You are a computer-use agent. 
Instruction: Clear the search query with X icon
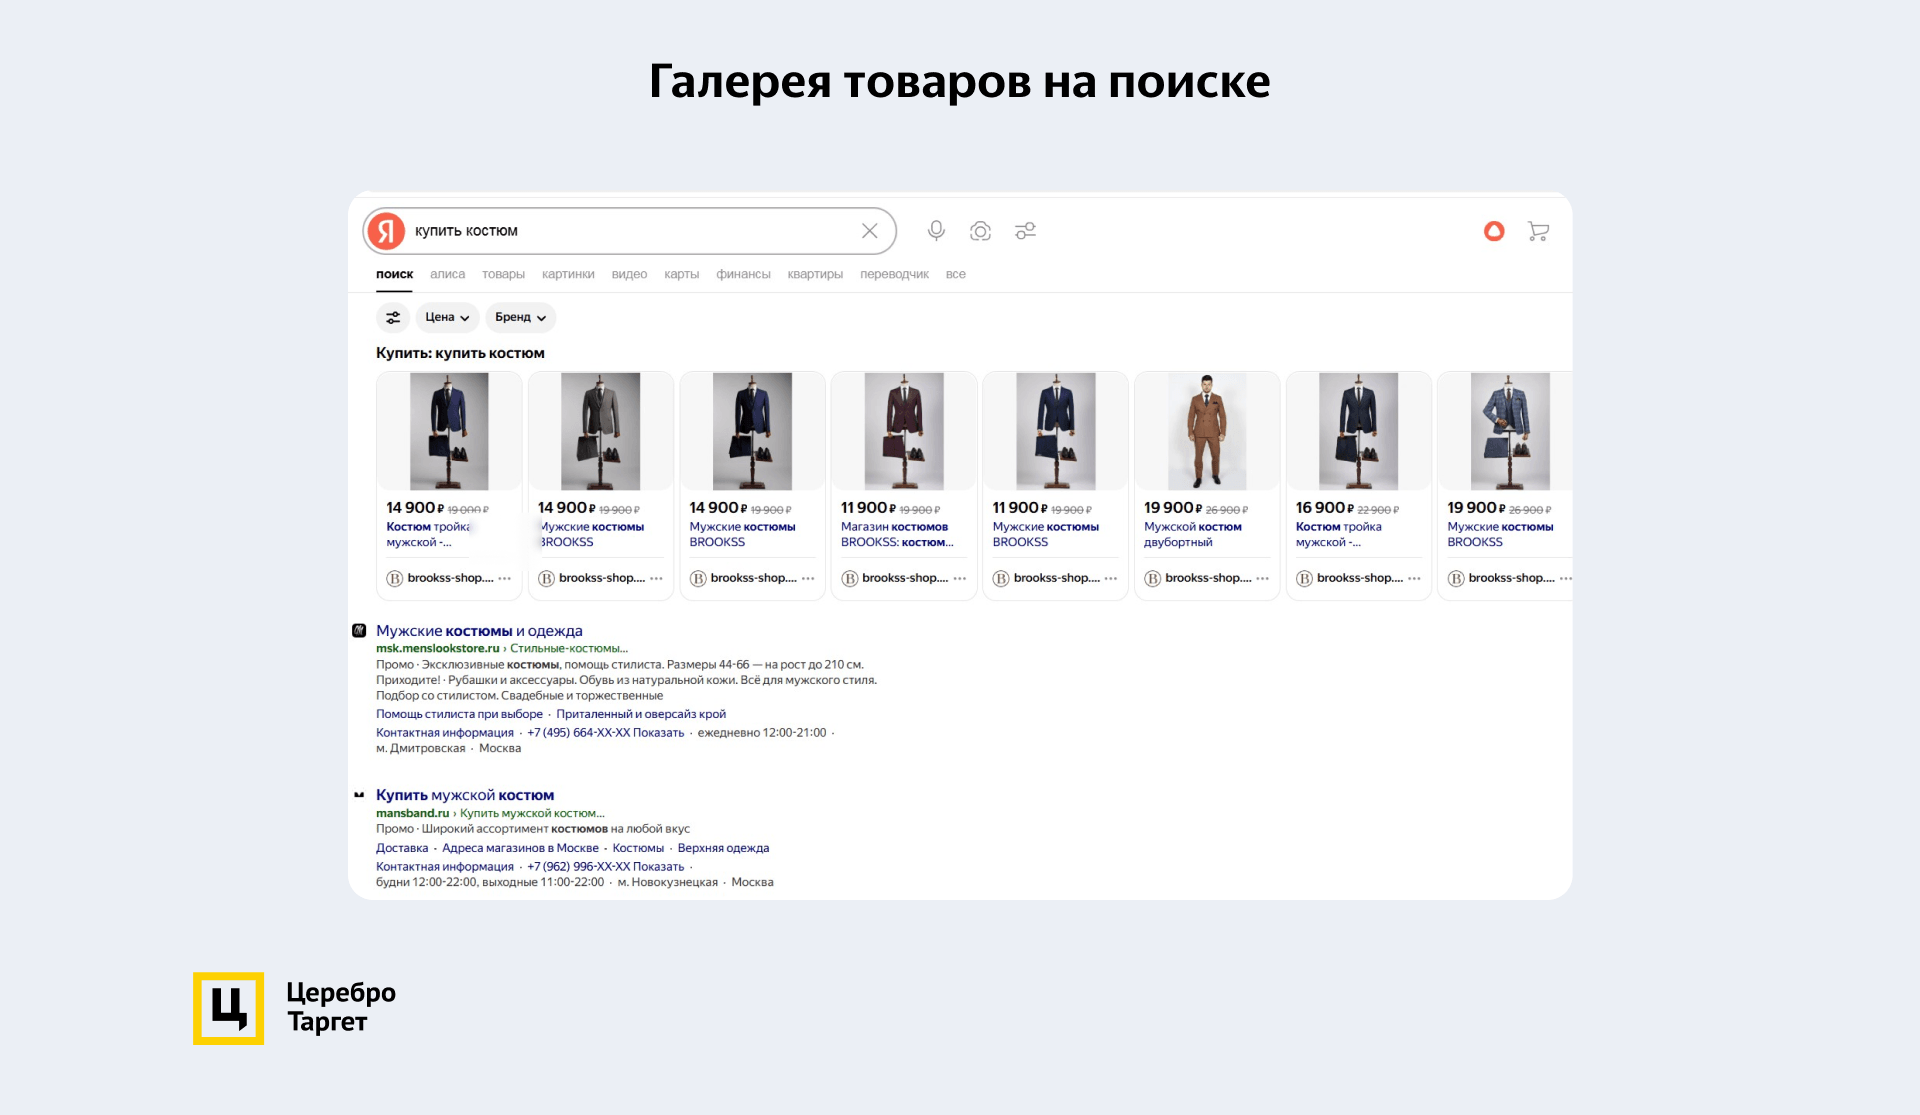click(x=869, y=231)
